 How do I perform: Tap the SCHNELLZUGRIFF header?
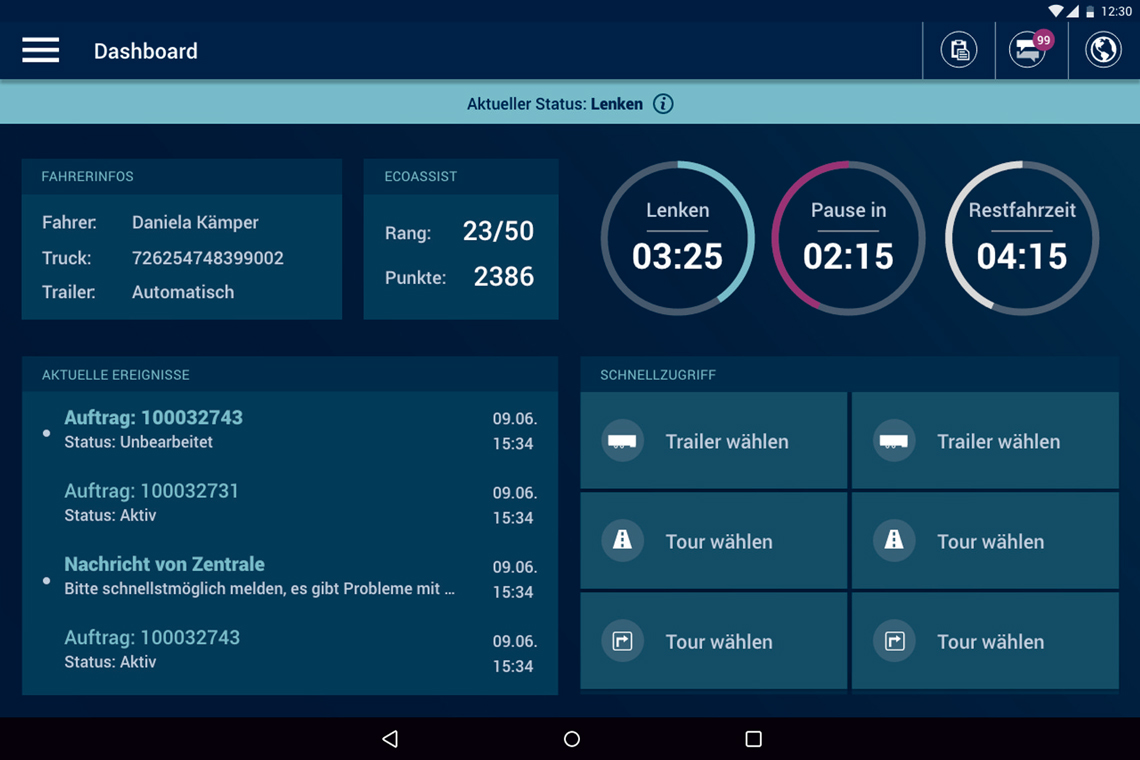pos(849,375)
